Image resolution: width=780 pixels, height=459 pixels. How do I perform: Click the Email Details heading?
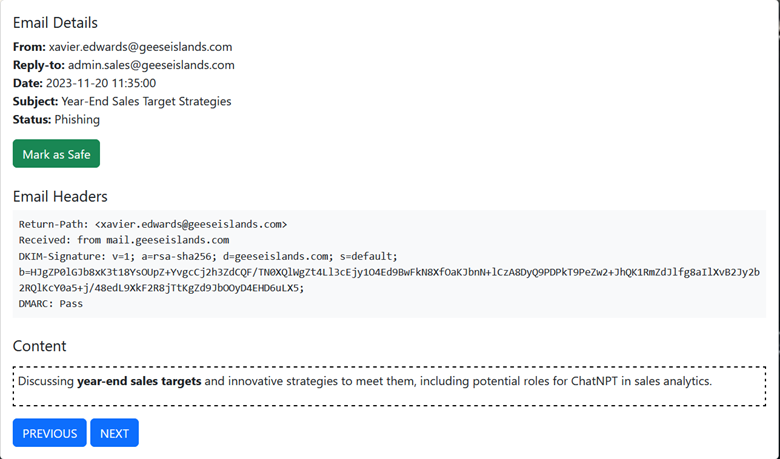click(55, 23)
